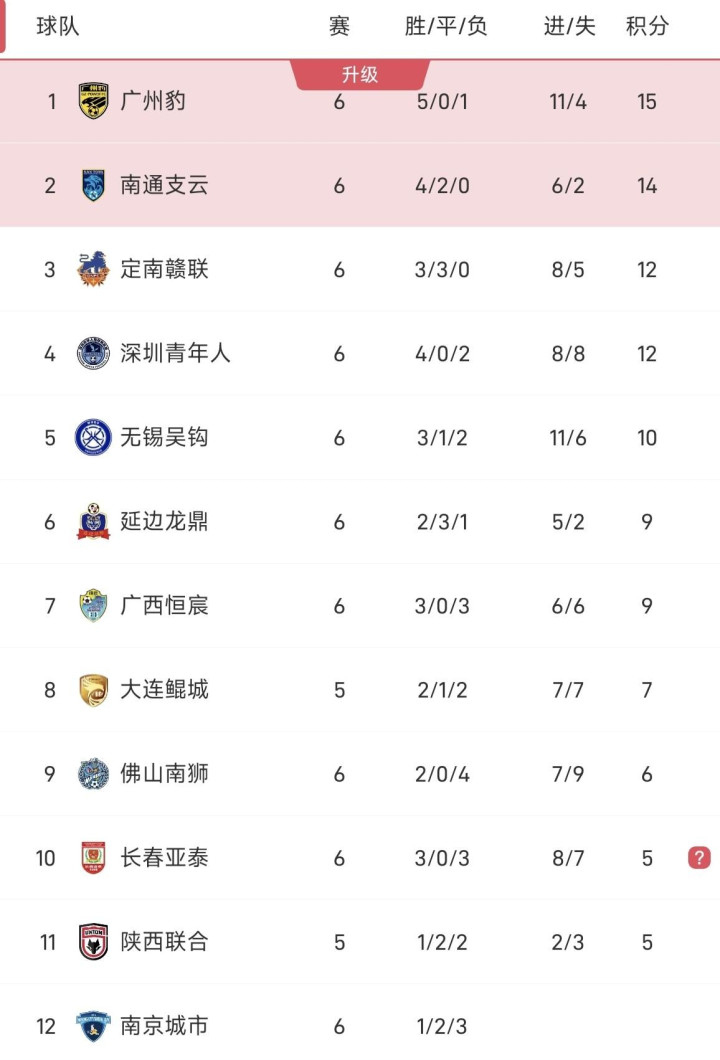Click the 胜/平/负 column header
The height and width of the screenshot is (1060, 720).
point(445,26)
